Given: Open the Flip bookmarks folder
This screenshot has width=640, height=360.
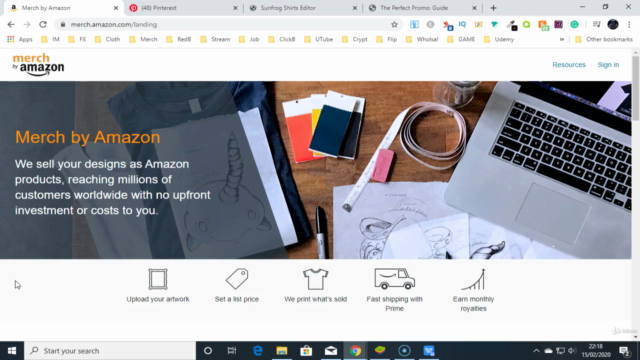Looking at the screenshot, I should click(x=387, y=39).
